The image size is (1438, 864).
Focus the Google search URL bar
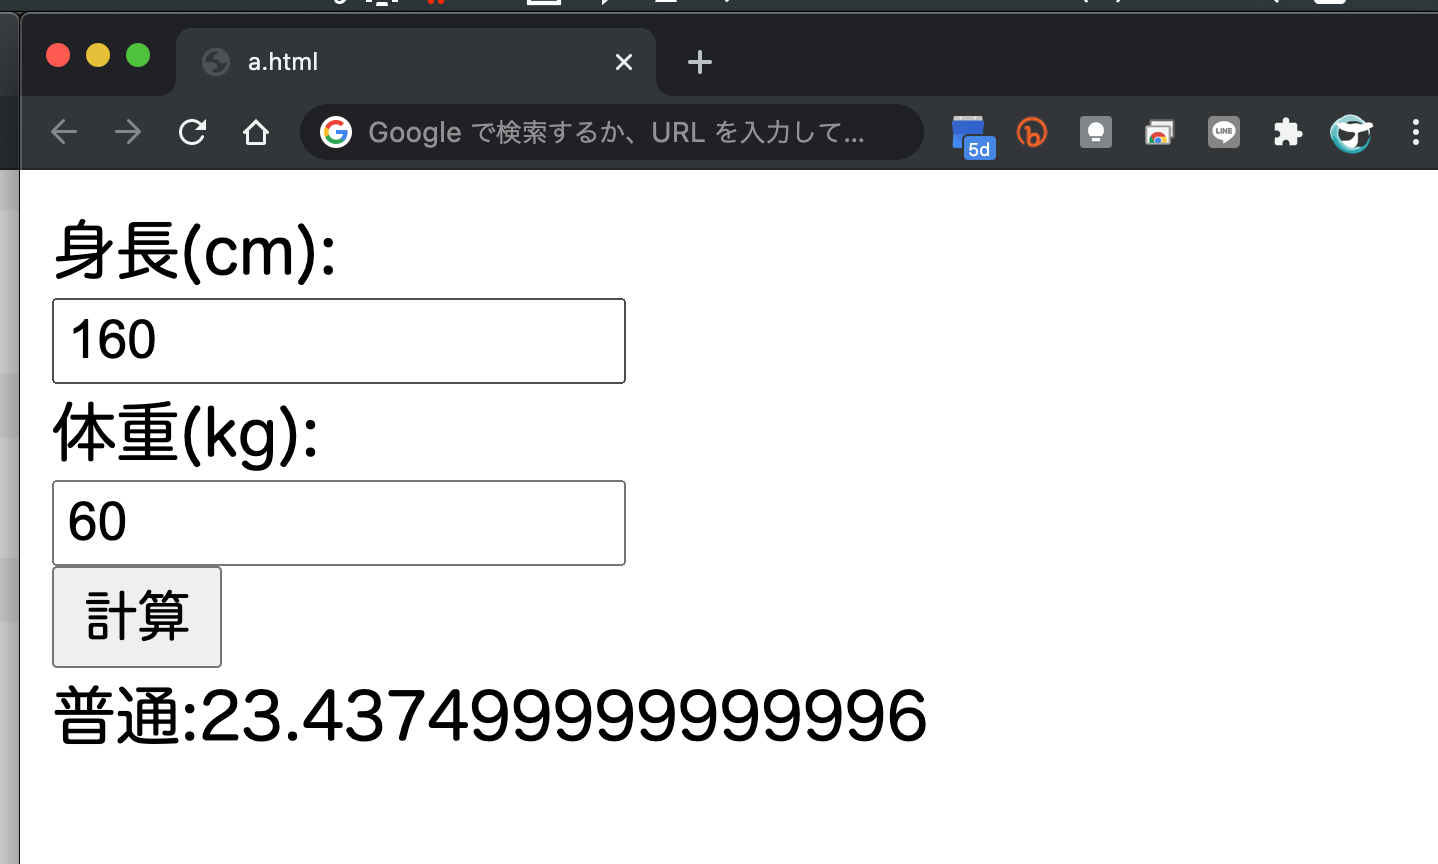612,132
